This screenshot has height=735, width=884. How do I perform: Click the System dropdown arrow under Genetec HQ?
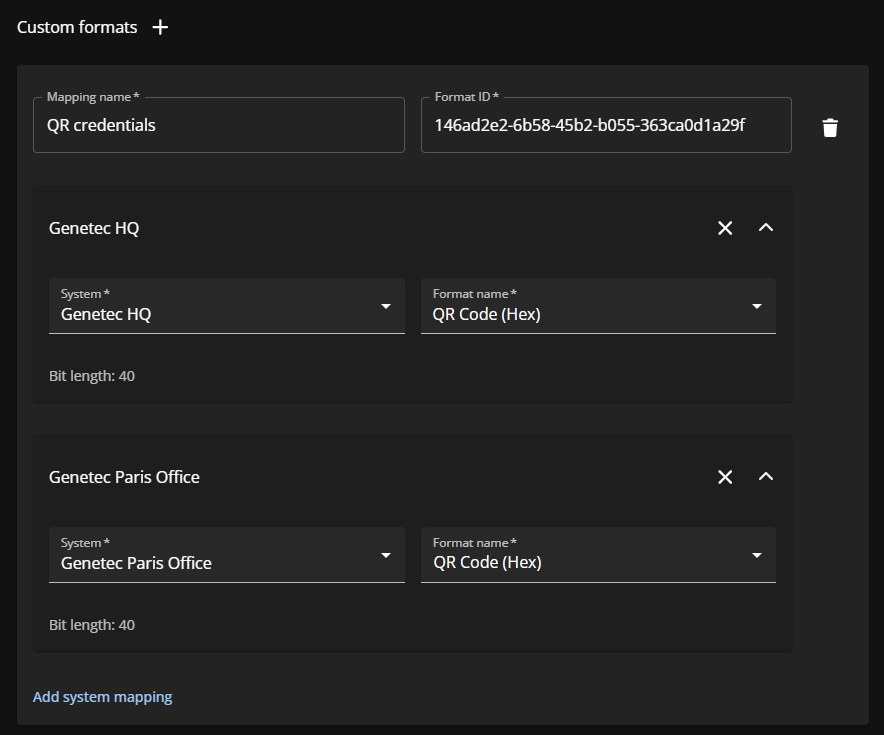tap(385, 307)
